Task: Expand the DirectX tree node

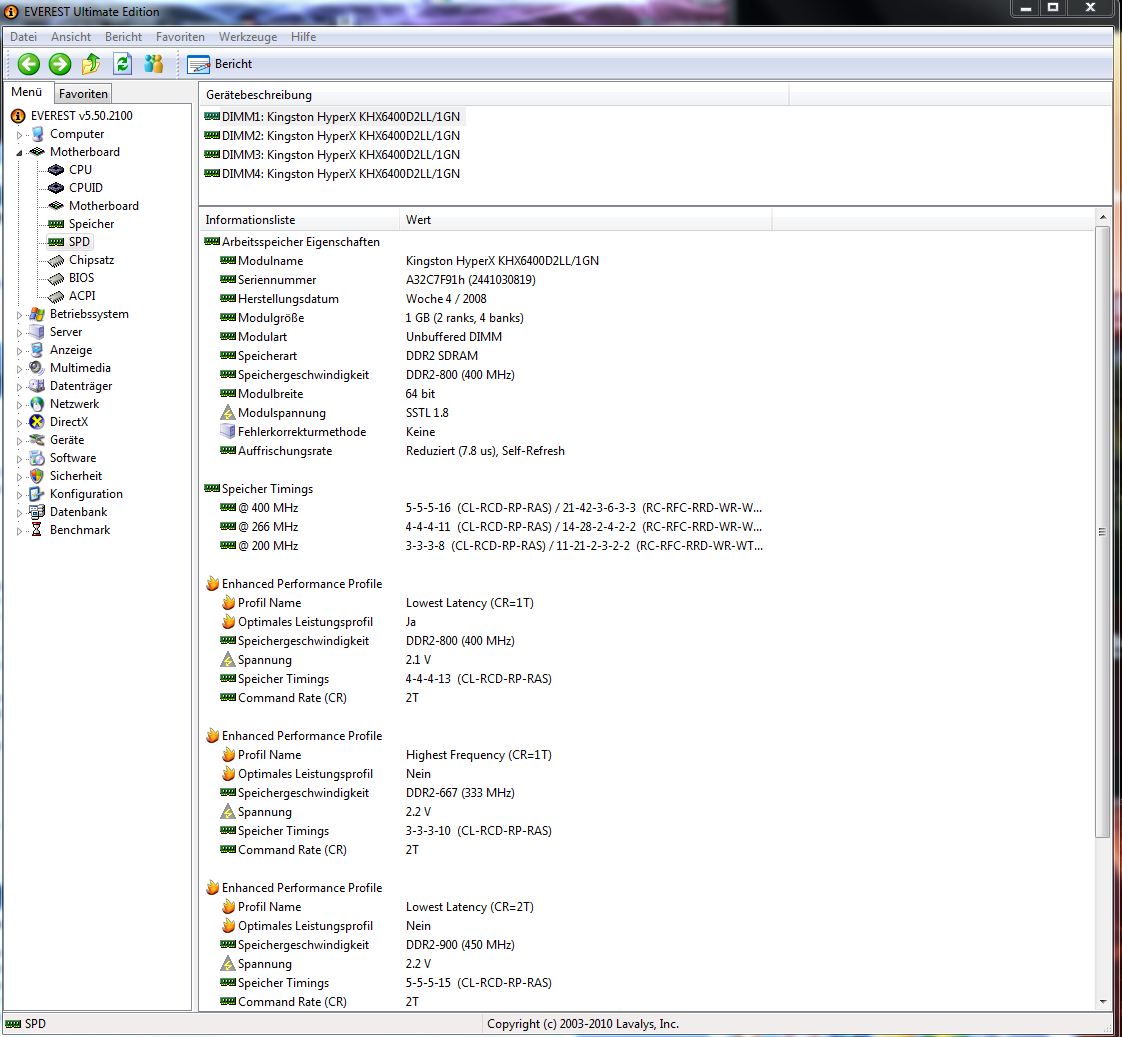Action: point(19,422)
